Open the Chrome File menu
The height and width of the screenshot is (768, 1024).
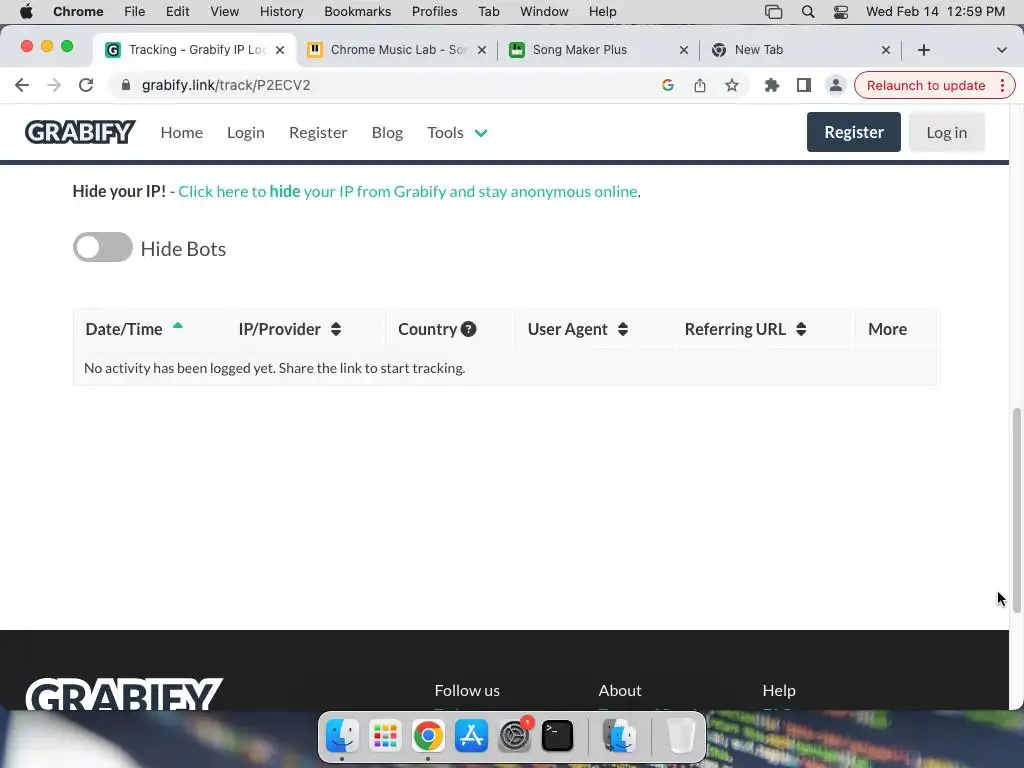point(135,12)
